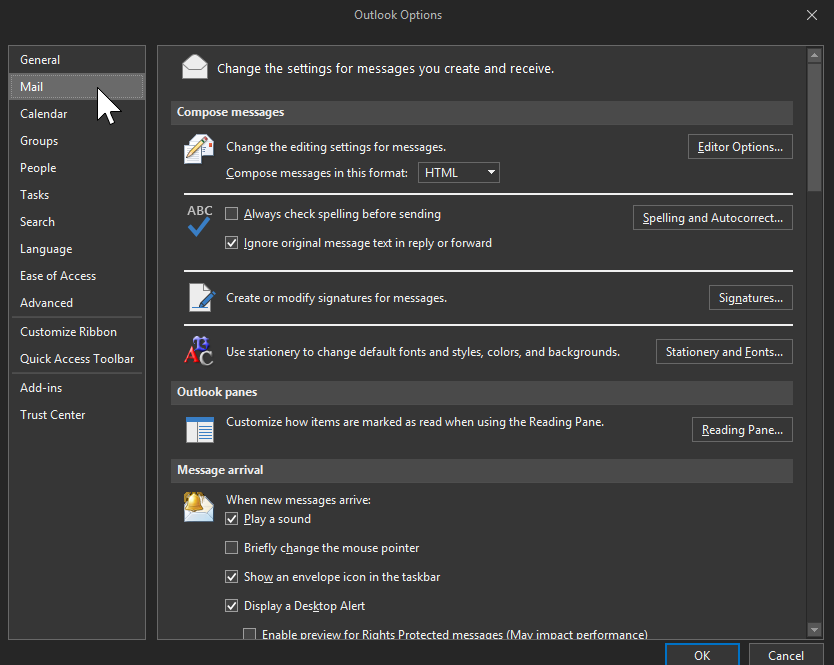The image size is (834, 665).
Task: Click 'Create or modify signatures for messages' text
Action: [337, 298]
